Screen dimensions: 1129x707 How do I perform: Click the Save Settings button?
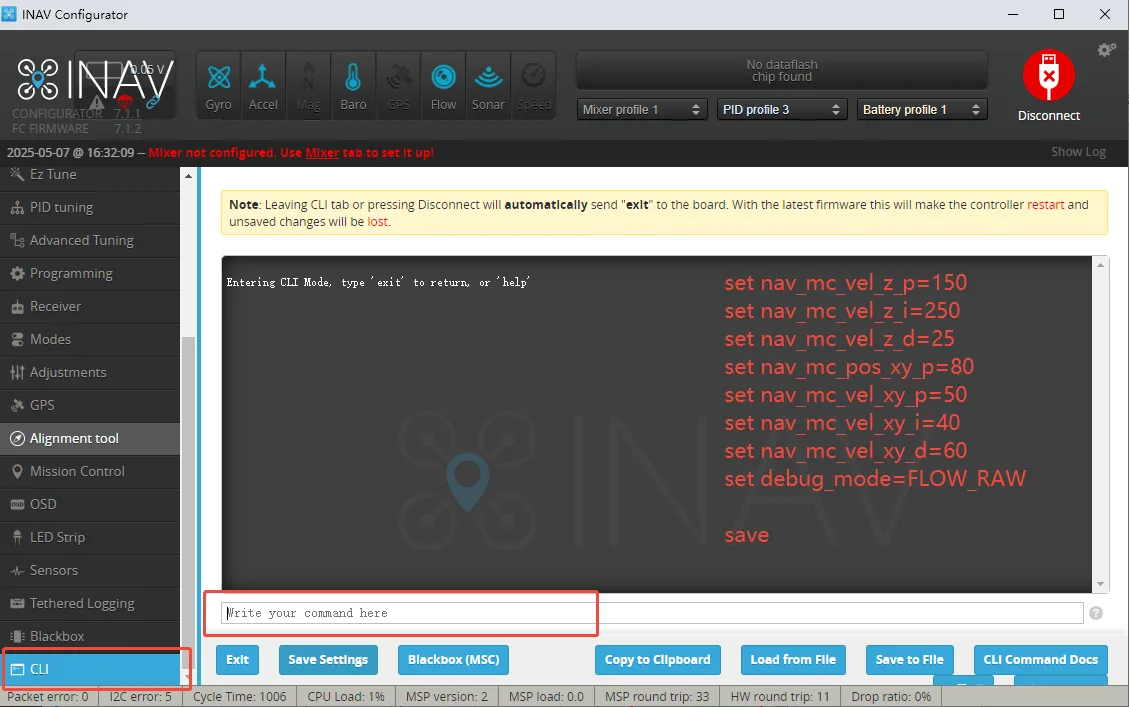[x=328, y=659]
